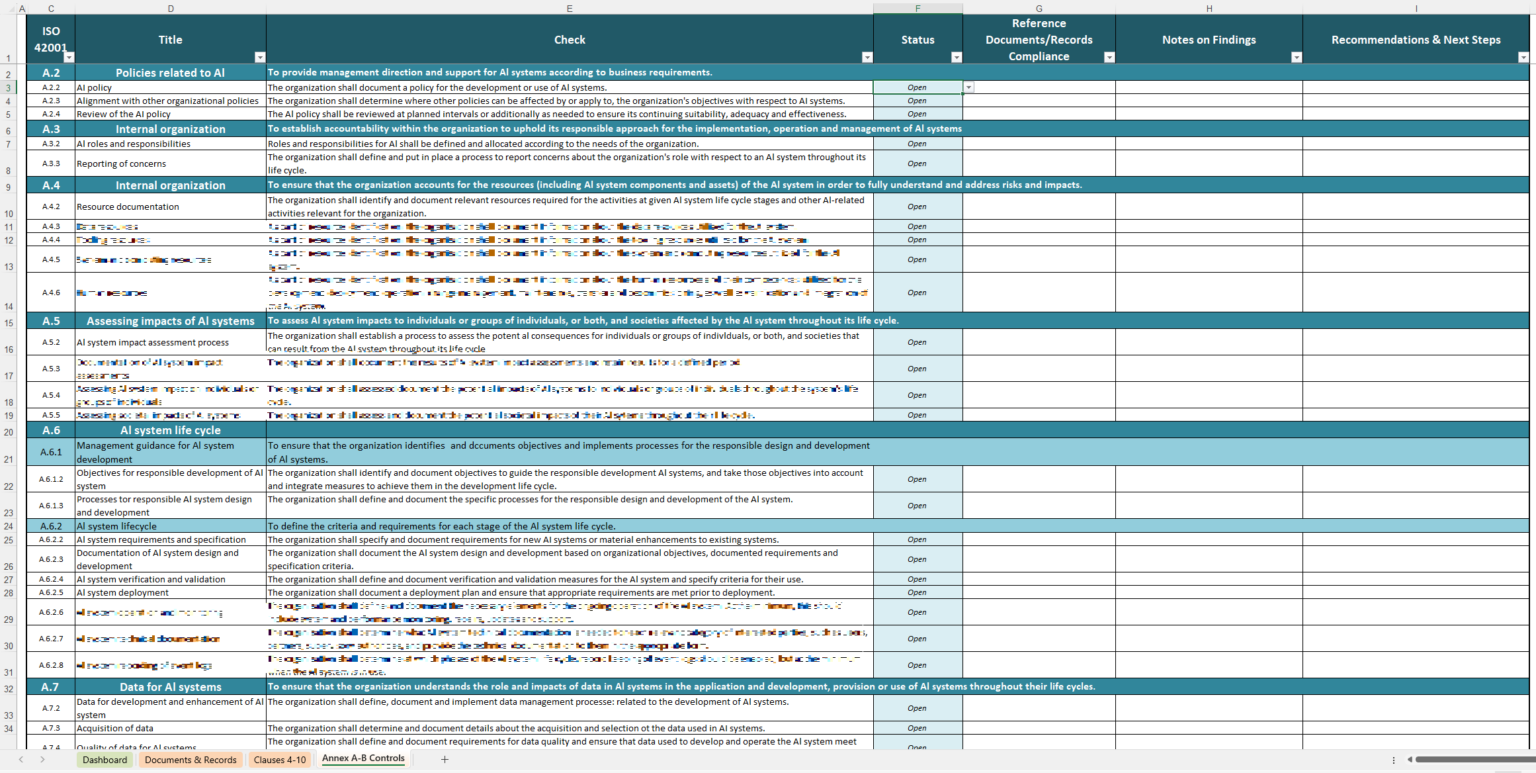This screenshot has height=773, width=1536.
Task: Click the horizontal scrollbar track
Action: [1470, 760]
